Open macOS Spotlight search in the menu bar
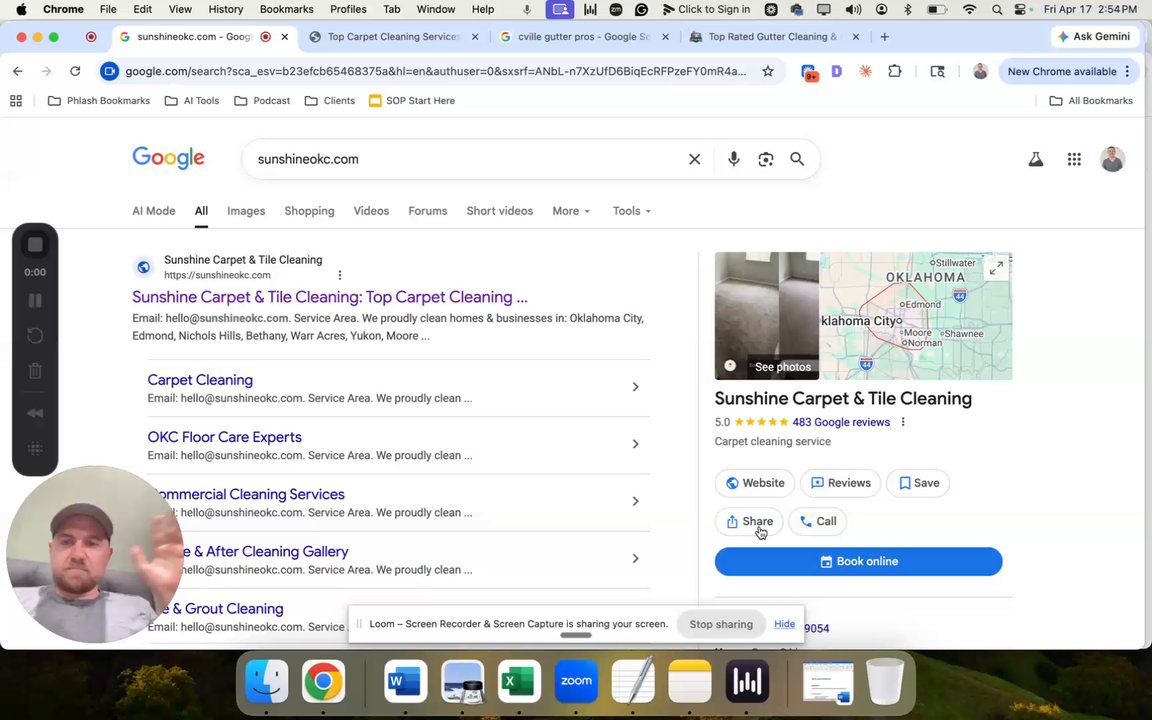1152x720 pixels. pos(996,10)
